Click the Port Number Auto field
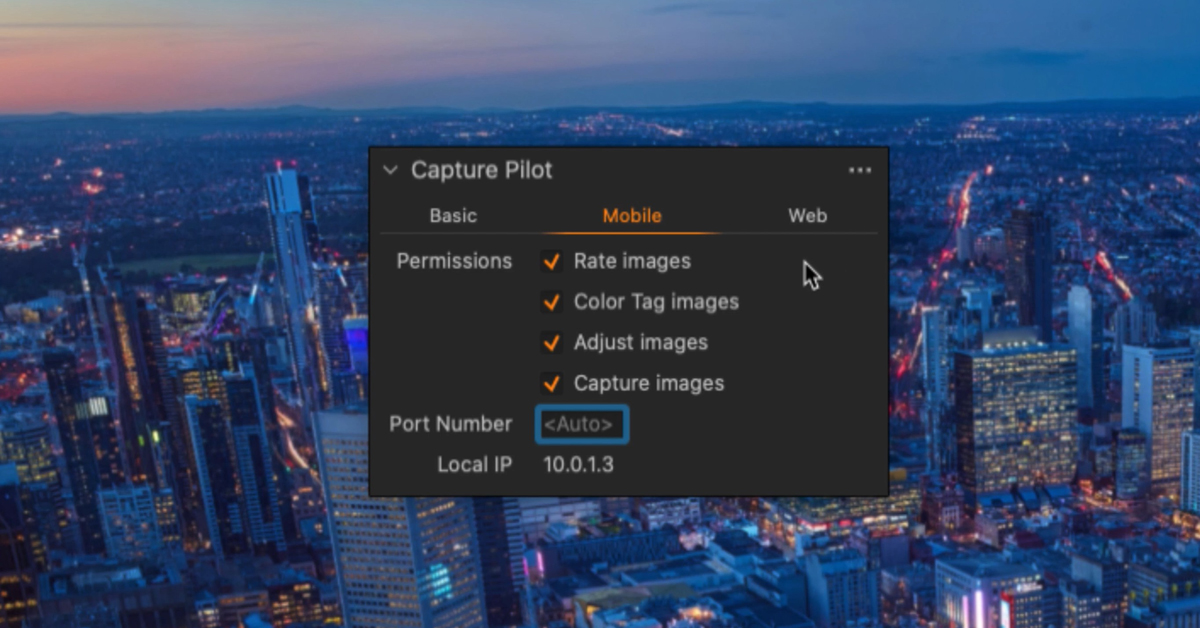 [581, 425]
